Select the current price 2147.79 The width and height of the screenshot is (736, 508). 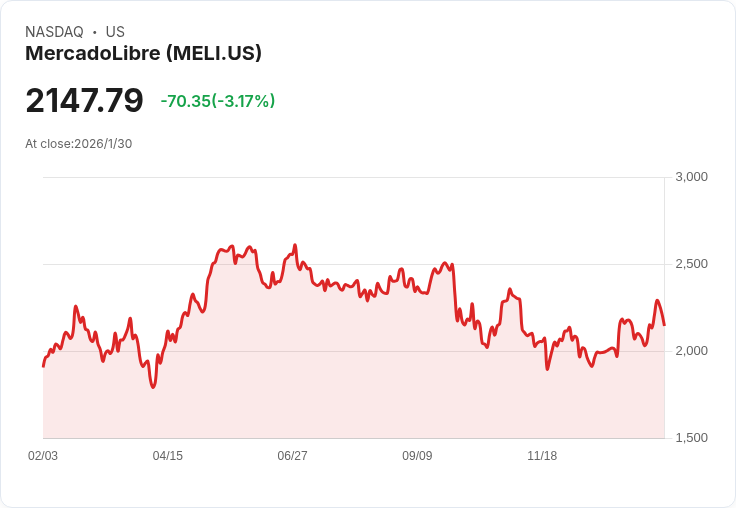click(x=84, y=100)
